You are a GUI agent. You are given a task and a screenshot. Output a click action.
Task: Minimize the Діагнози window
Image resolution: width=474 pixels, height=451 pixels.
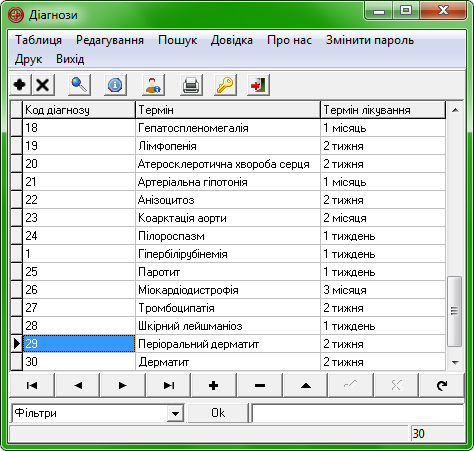(379, 11)
